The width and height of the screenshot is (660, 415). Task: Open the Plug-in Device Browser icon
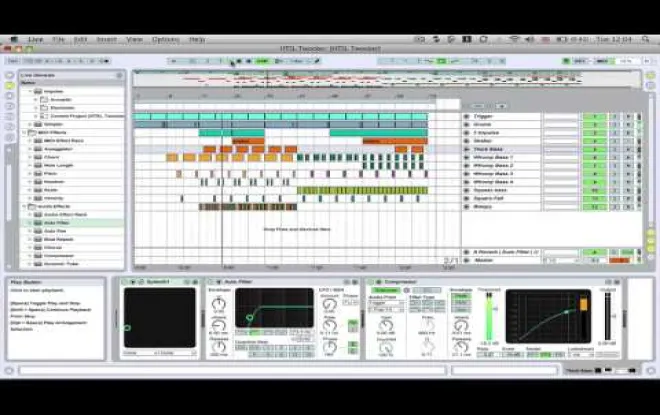(x=9, y=96)
